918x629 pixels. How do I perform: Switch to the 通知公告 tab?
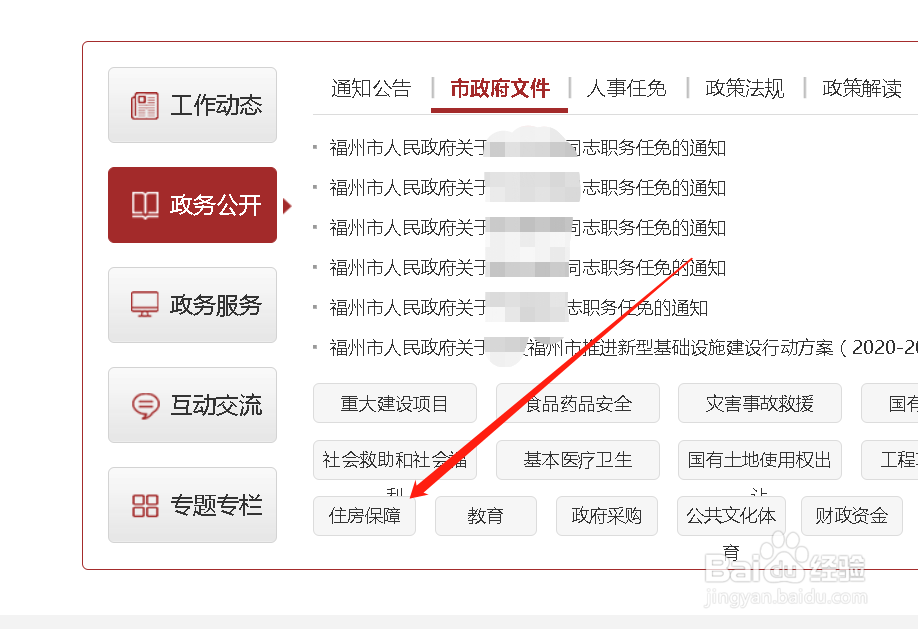(371, 88)
